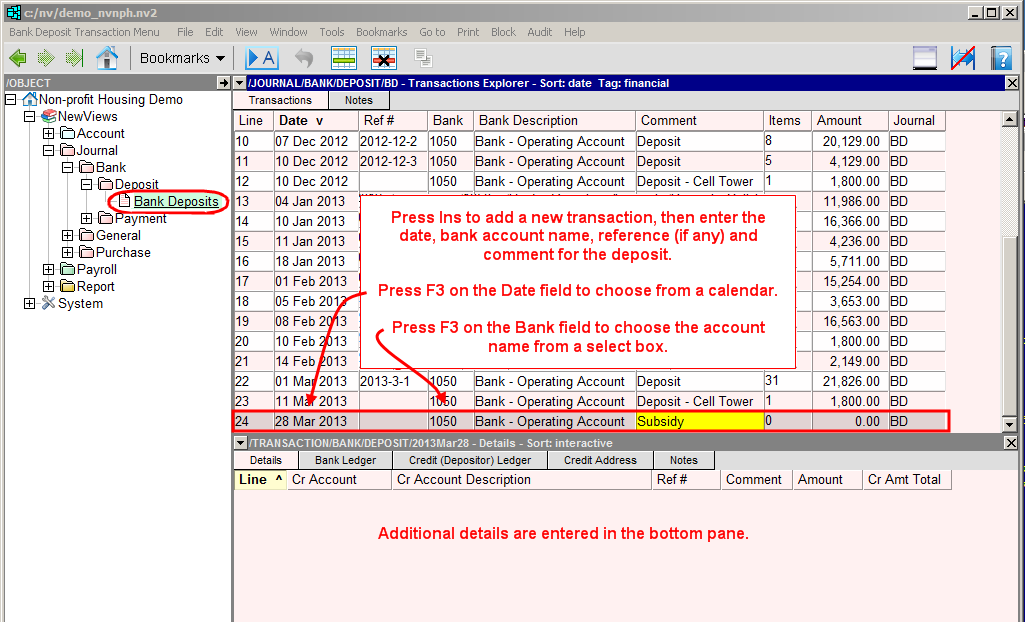Click the green Back navigation arrow
Image resolution: width=1025 pixels, height=622 pixels.
click(x=18, y=57)
